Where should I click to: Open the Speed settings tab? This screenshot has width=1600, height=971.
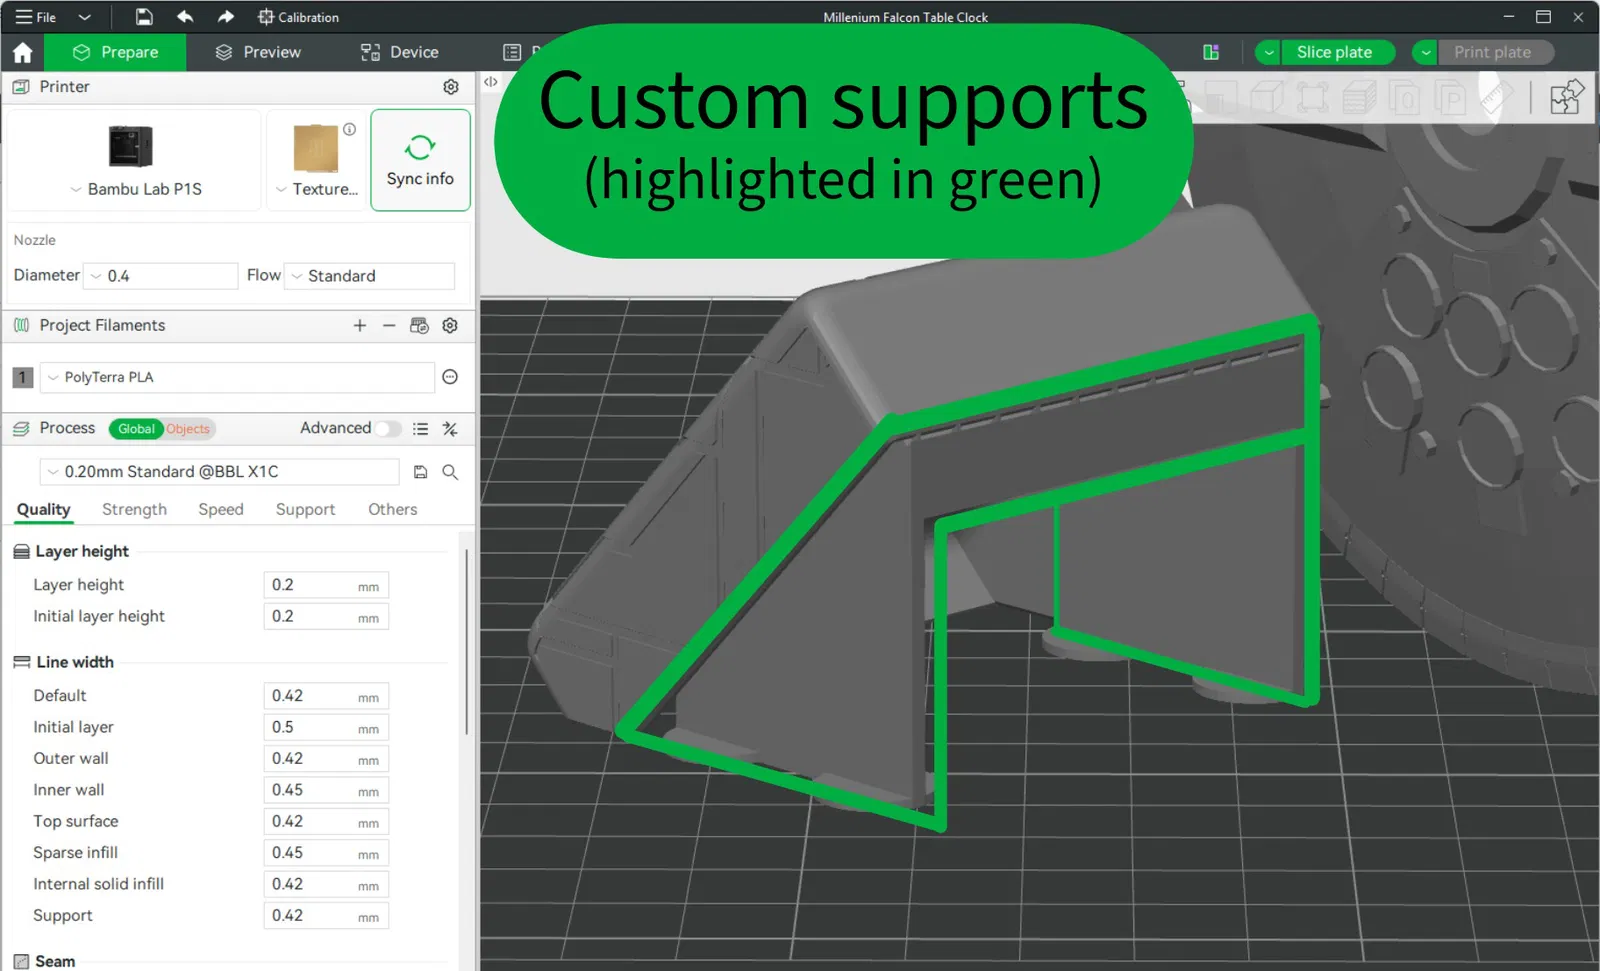point(221,510)
